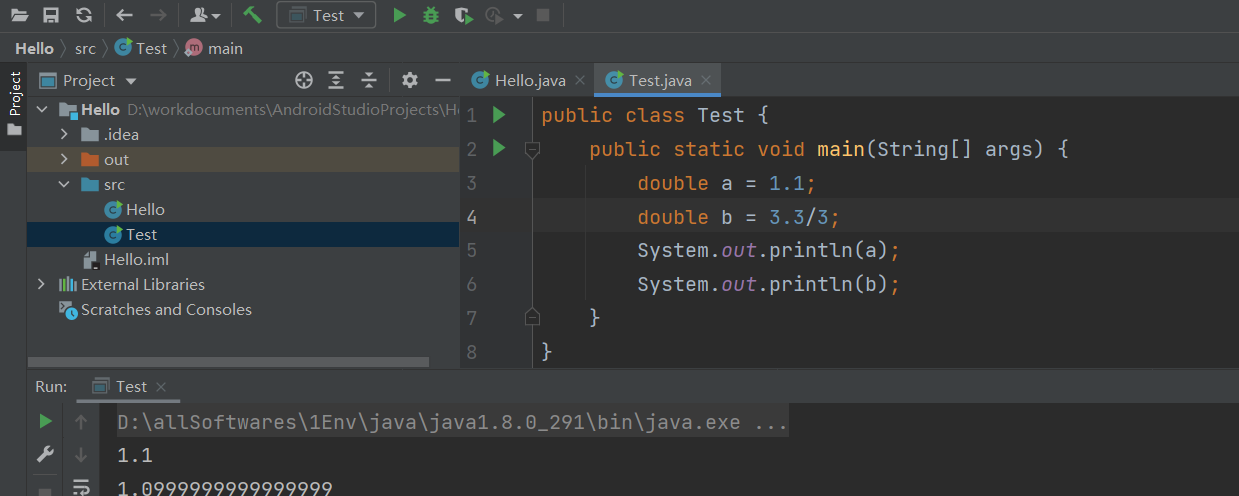Close the Test tab in the Run panel
Viewport: 1239px width, 496px height.
[161, 387]
